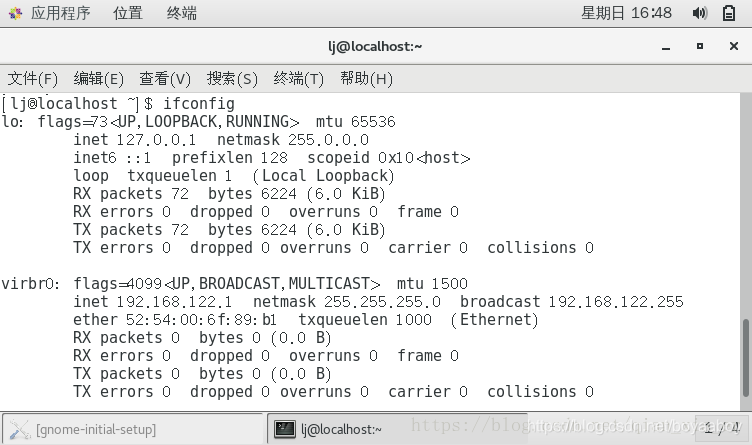Open the 查看(V) menu
Viewport: 752px width, 445px height.
tap(165, 78)
